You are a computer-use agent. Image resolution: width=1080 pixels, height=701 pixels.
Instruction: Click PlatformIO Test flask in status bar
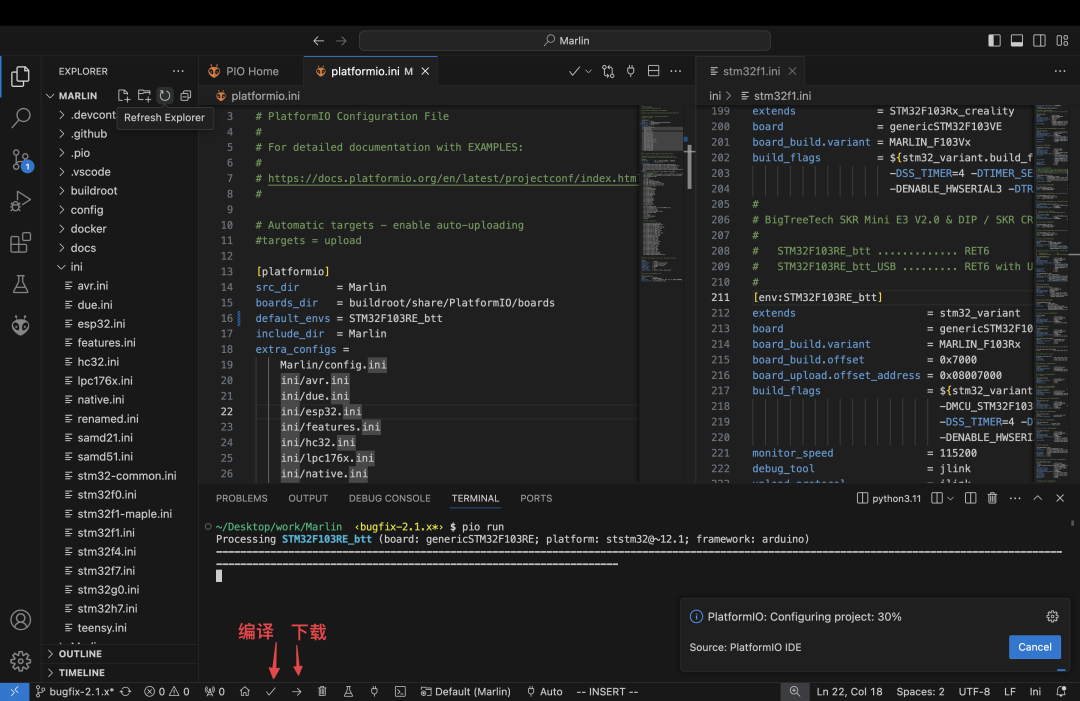click(349, 691)
